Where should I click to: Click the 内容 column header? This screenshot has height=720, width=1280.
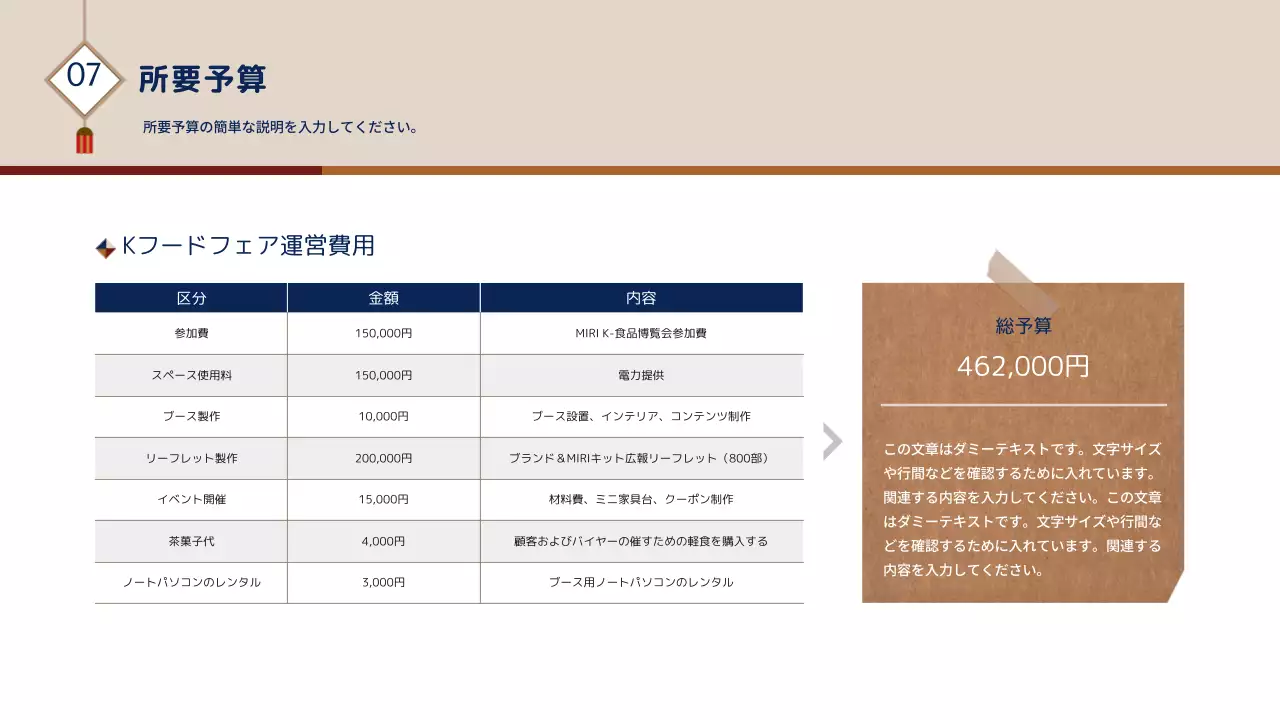click(x=641, y=298)
